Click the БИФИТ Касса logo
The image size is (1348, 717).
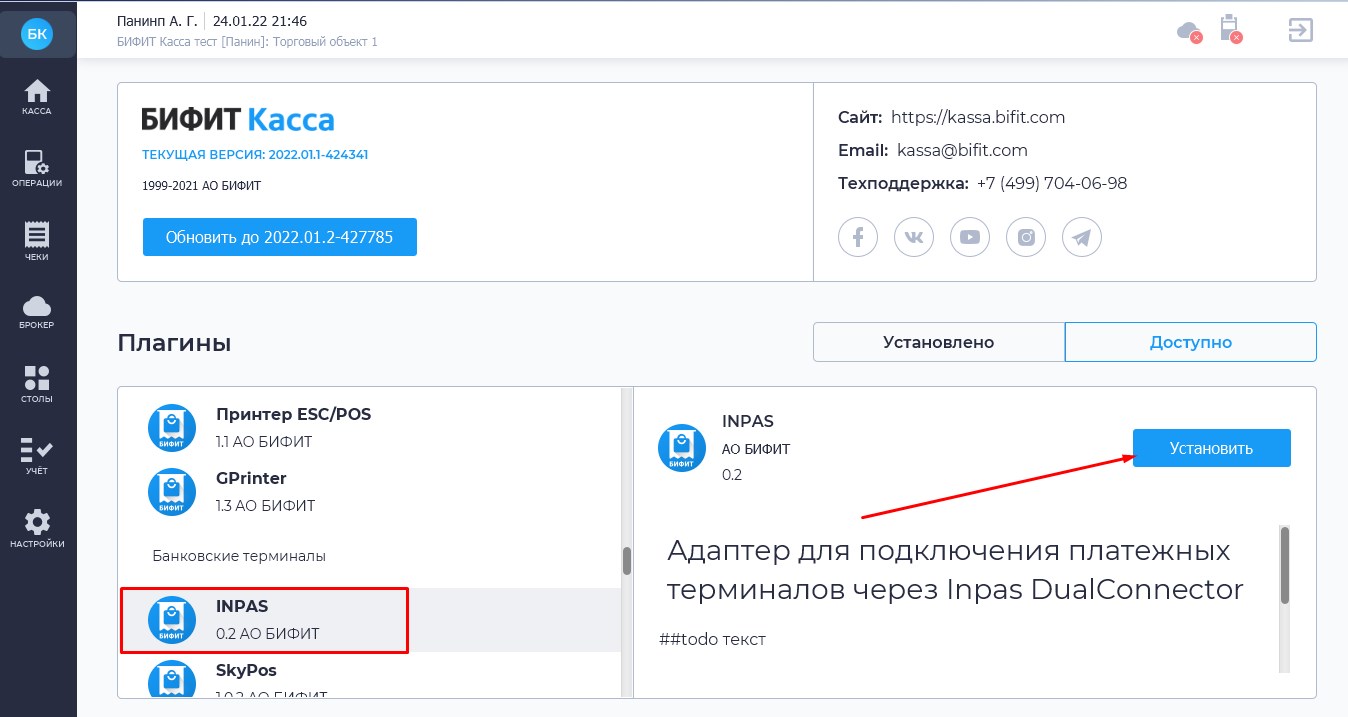[238, 120]
